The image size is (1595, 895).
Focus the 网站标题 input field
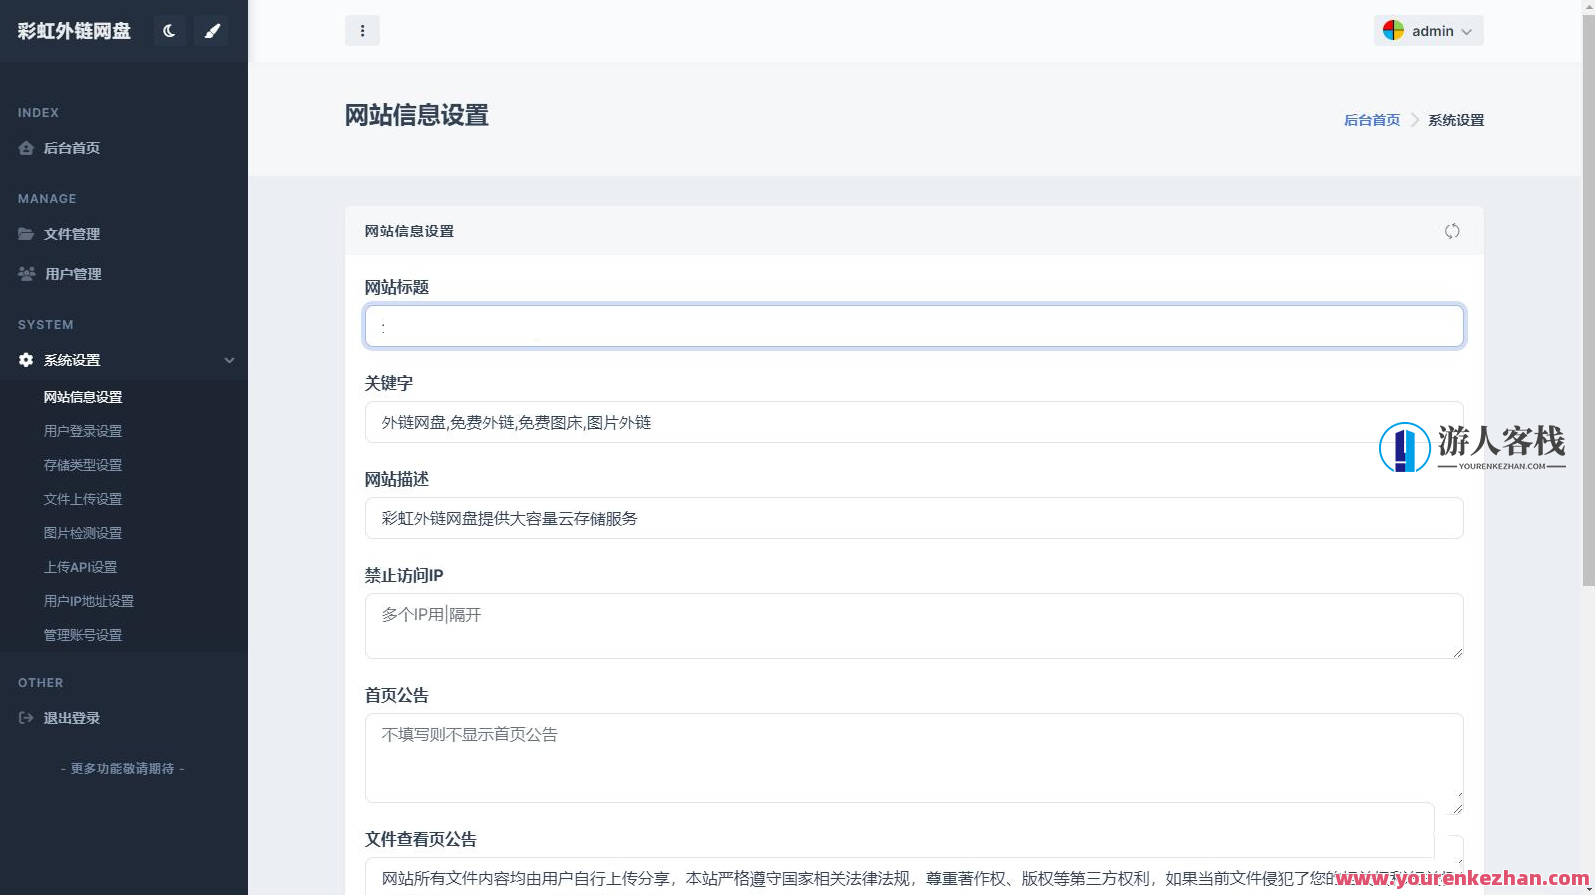pyautogui.click(x=914, y=326)
